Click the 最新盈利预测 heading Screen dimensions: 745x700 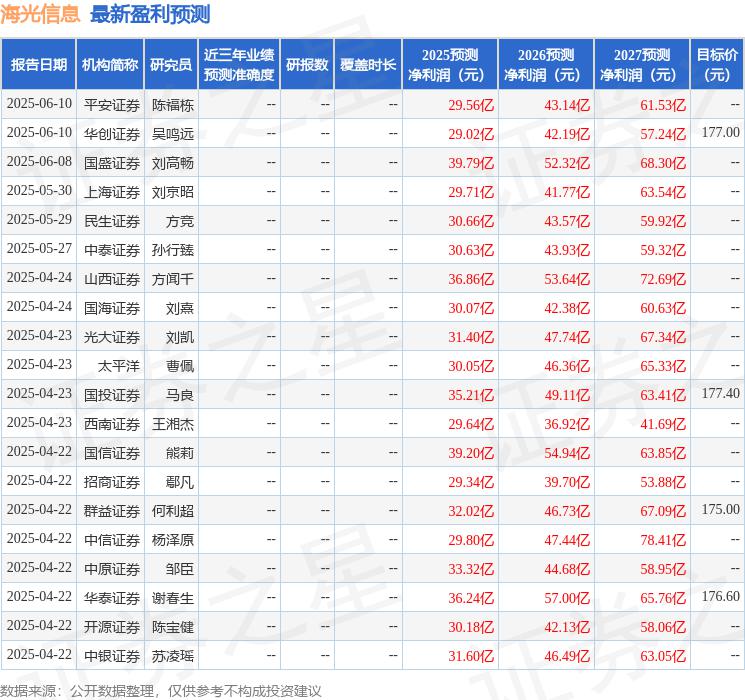click(150, 14)
